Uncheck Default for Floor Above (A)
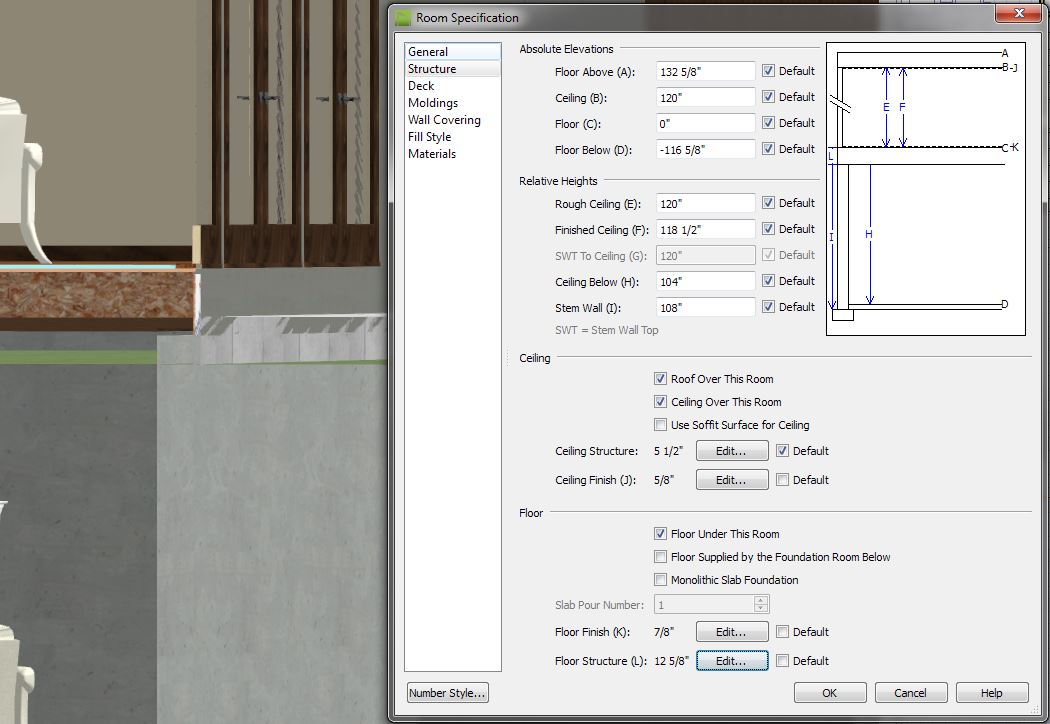 click(768, 71)
